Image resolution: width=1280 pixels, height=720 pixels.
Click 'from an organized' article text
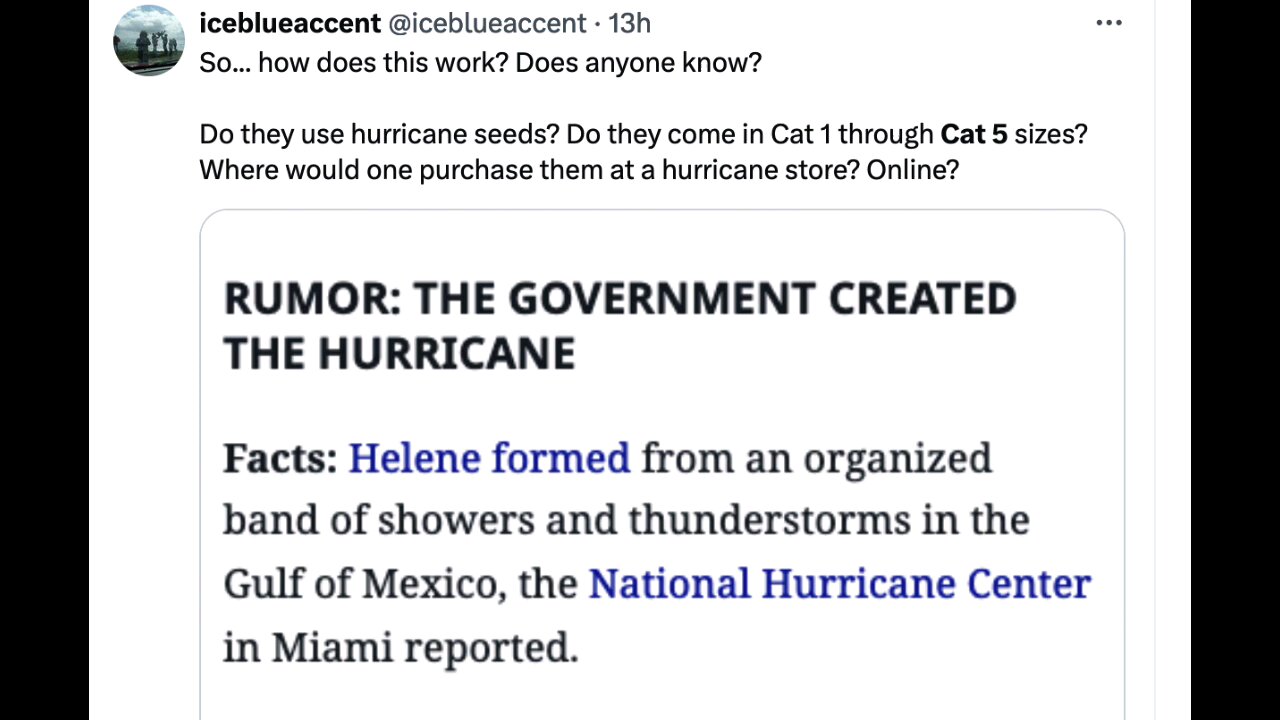[x=816, y=458]
